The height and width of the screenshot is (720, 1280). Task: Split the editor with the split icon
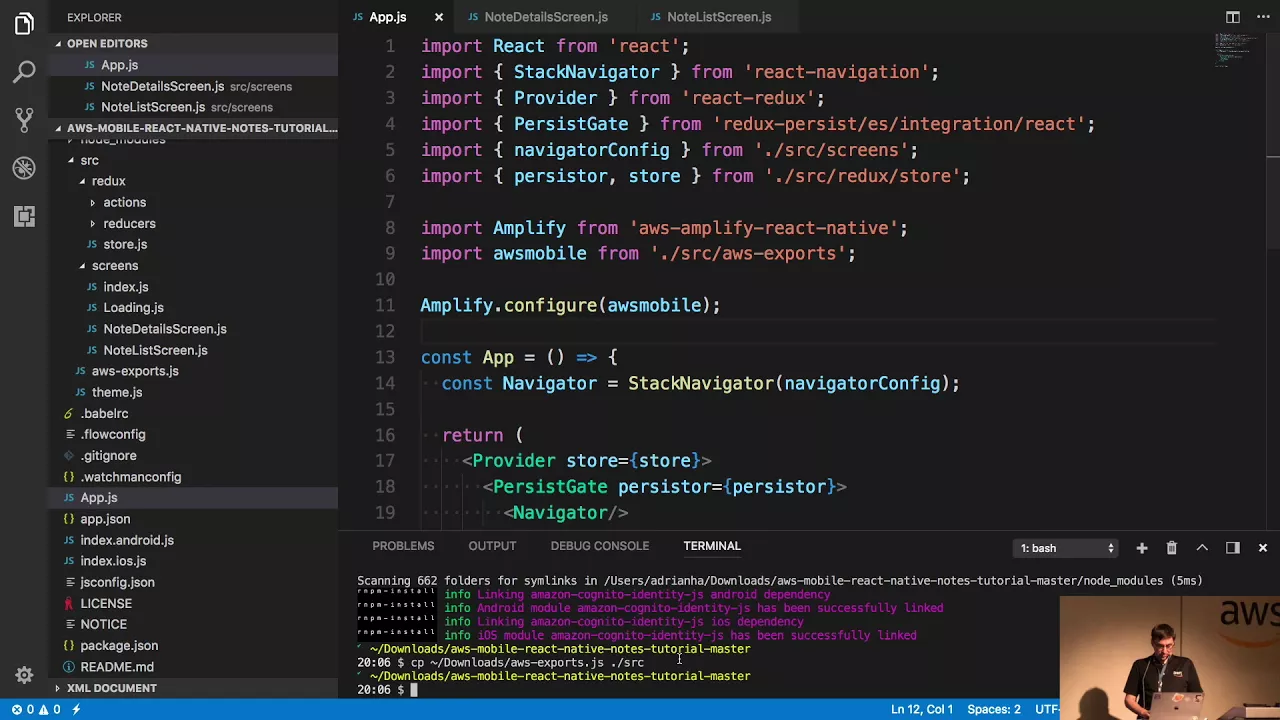1233,17
